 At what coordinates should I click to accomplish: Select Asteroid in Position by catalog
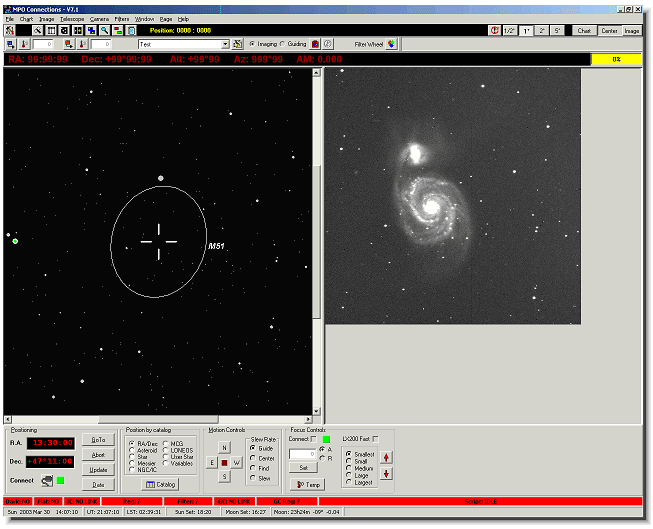click(132, 450)
